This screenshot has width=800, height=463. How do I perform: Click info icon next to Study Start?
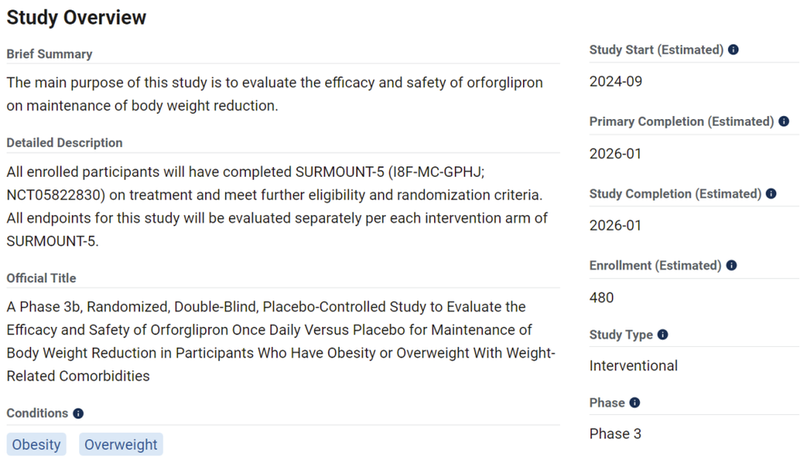734,50
